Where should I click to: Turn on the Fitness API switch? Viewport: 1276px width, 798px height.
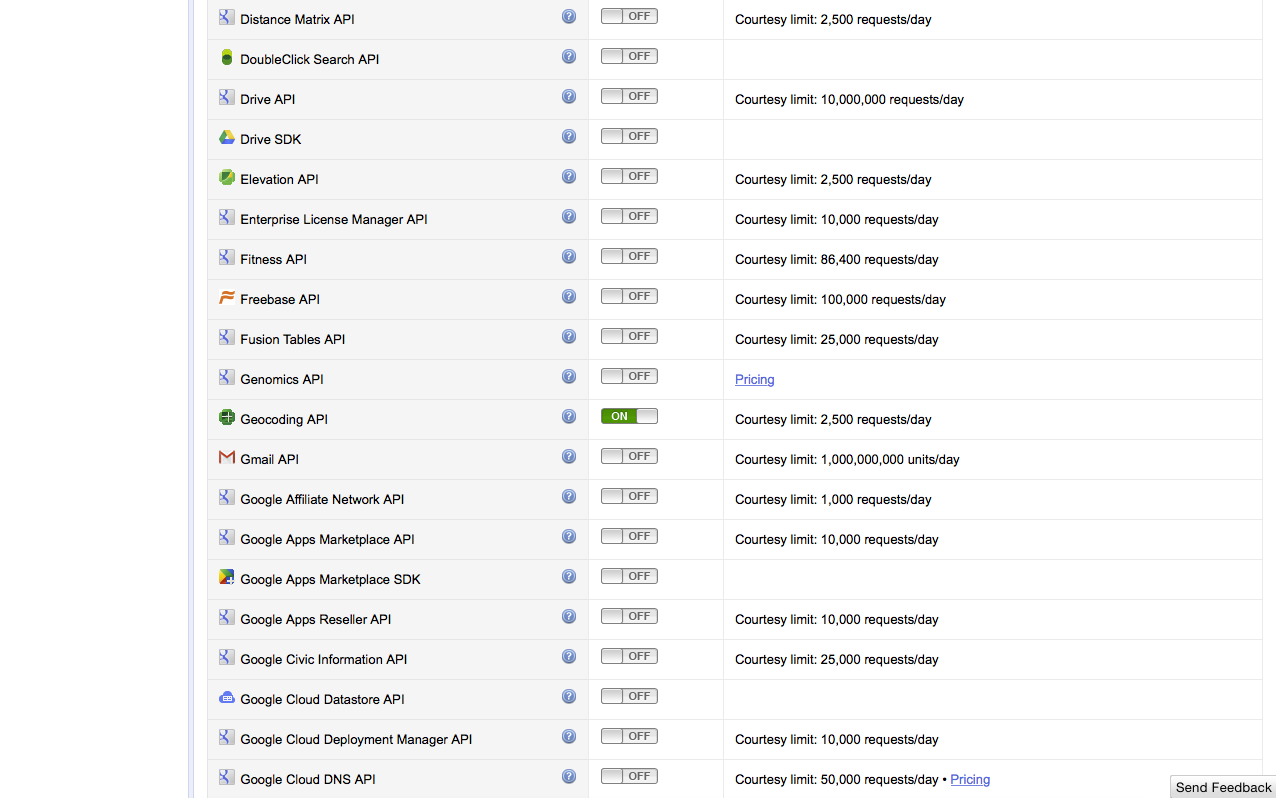(629, 256)
